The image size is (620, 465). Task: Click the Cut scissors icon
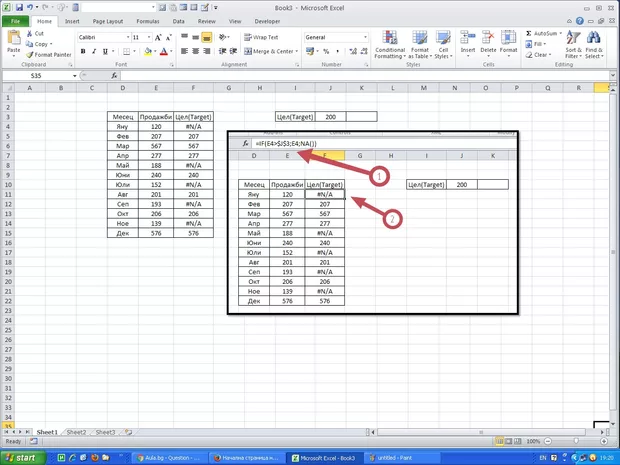(x=30, y=34)
